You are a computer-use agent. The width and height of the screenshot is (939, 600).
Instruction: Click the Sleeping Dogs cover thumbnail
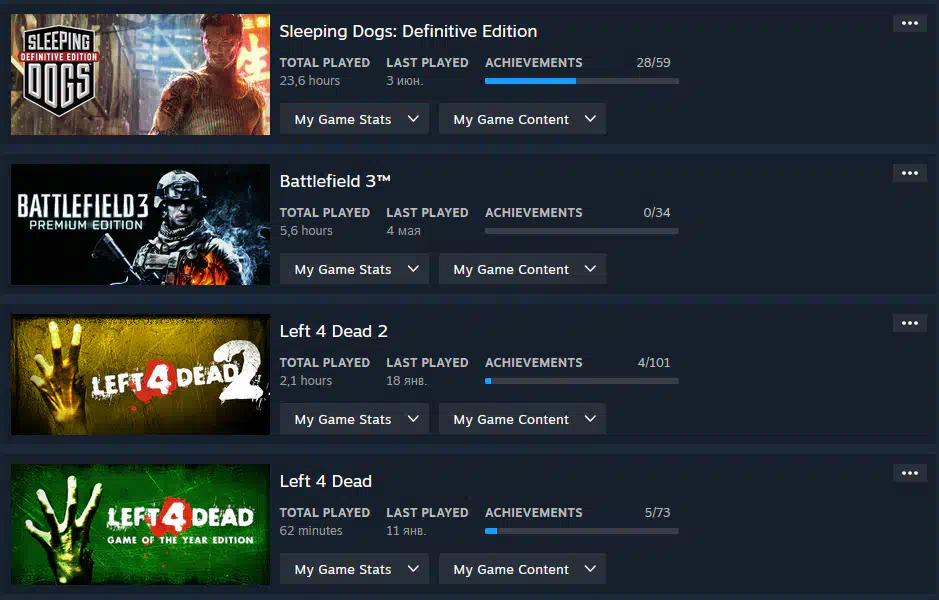140,74
